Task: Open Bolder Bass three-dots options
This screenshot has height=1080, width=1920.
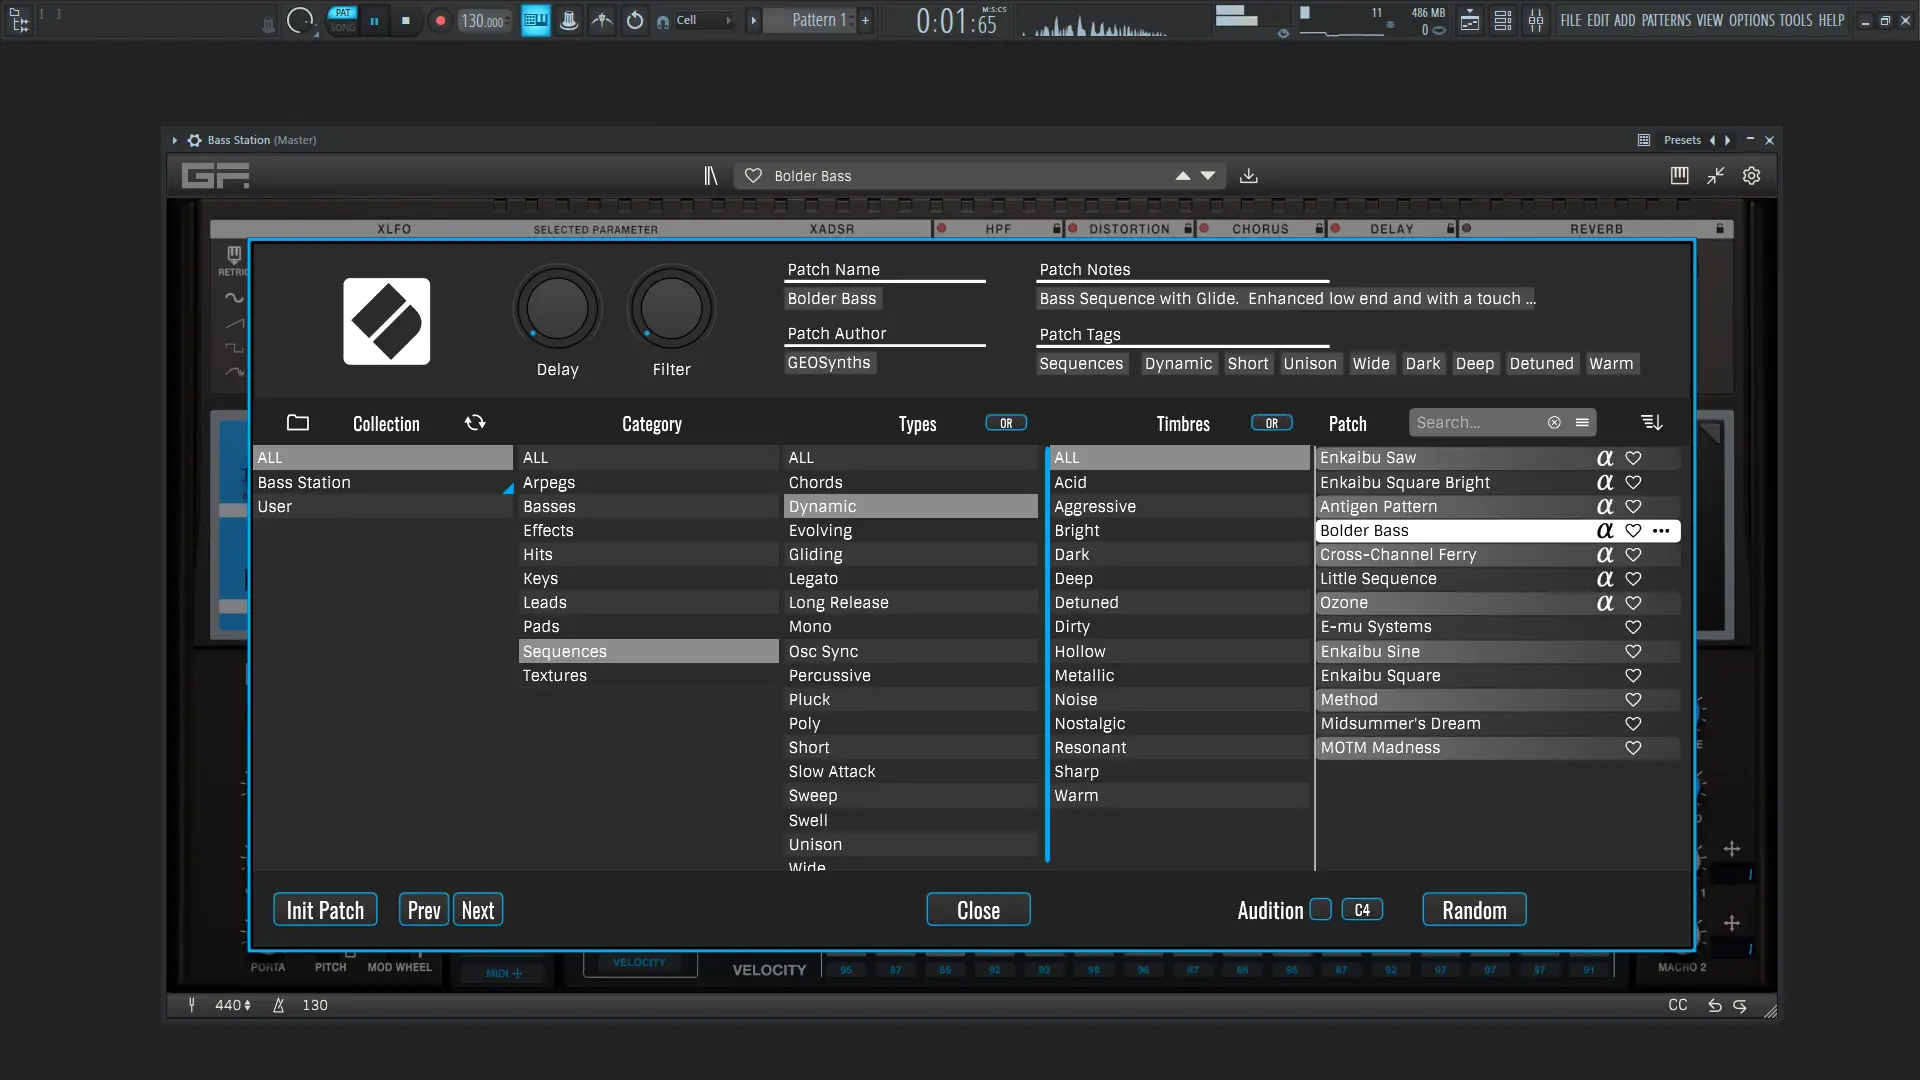Action: tap(1661, 531)
